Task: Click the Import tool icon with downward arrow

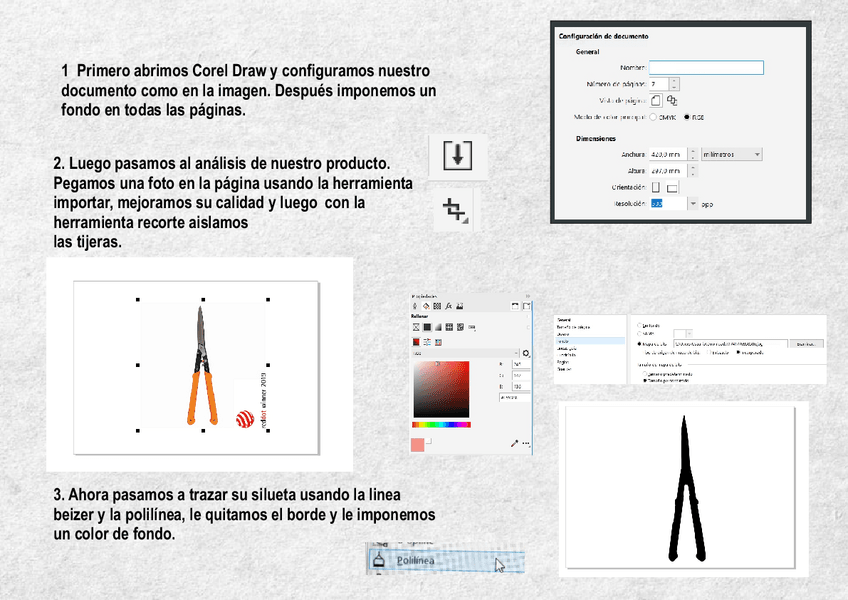Action: pos(458,156)
